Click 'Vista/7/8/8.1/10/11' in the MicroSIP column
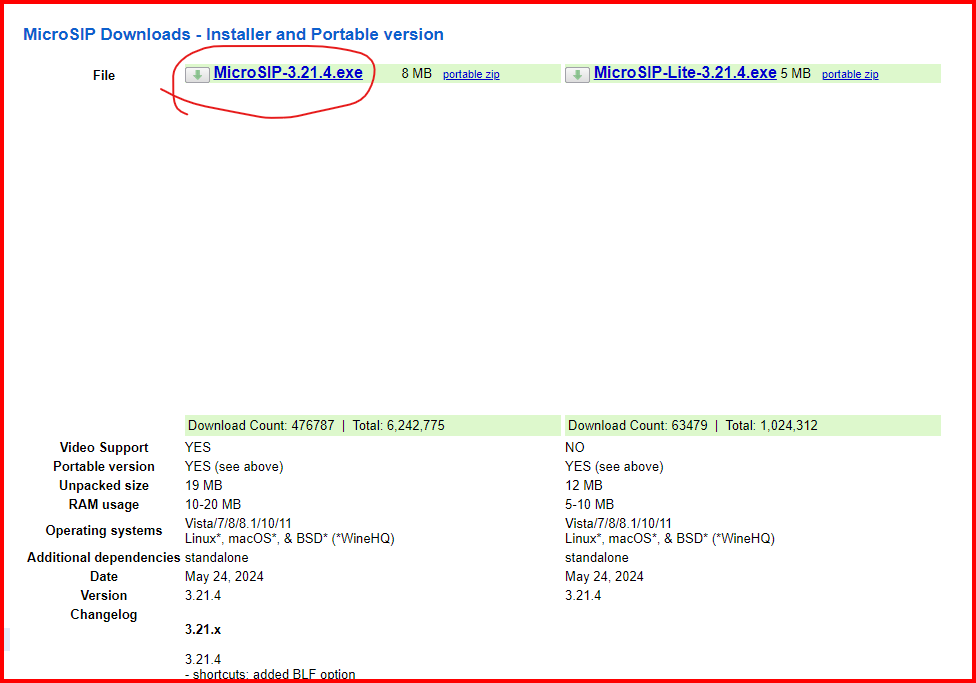Image resolution: width=976 pixels, height=683 pixels. point(238,523)
